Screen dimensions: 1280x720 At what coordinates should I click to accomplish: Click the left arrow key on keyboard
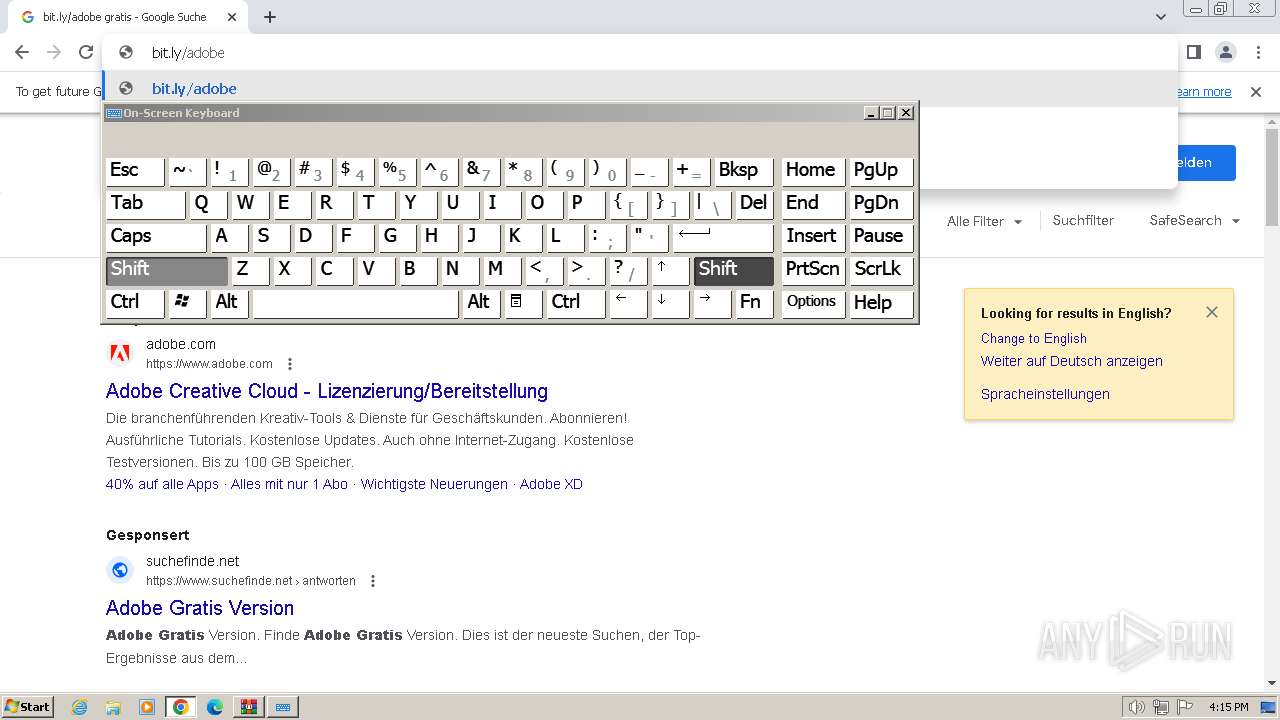tap(628, 302)
